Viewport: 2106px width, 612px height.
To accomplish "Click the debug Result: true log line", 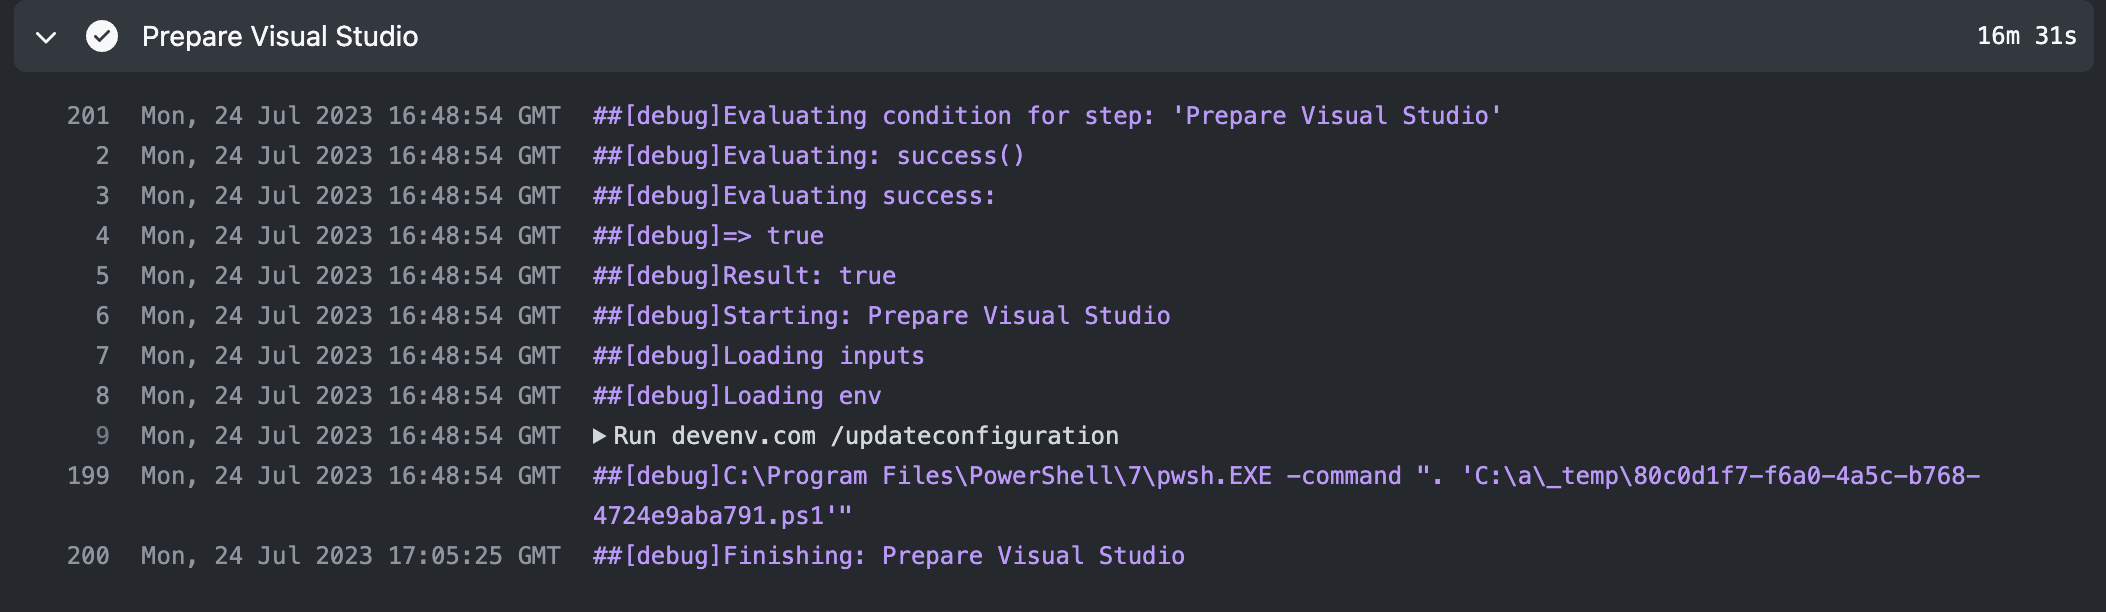I will (x=743, y=275).
